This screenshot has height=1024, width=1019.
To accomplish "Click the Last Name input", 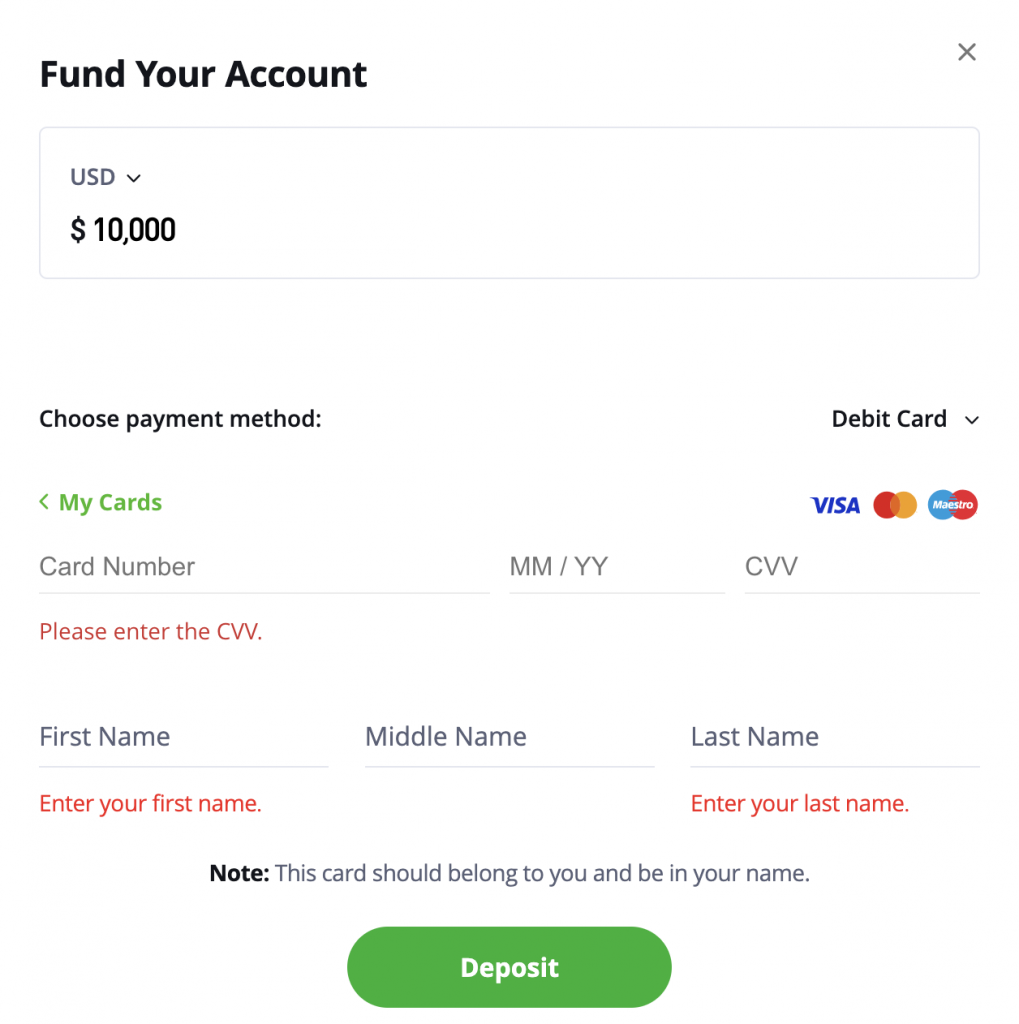I will tap(834, 738).
